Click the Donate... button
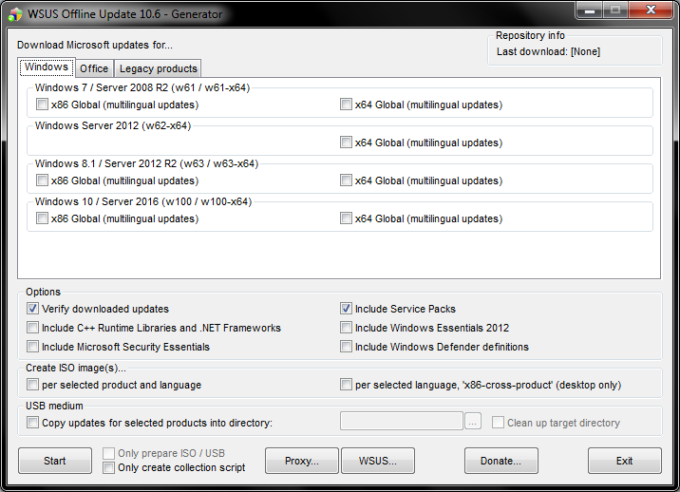Image resolution: width=680 pixels, height=492 pixels. [501, 461]
